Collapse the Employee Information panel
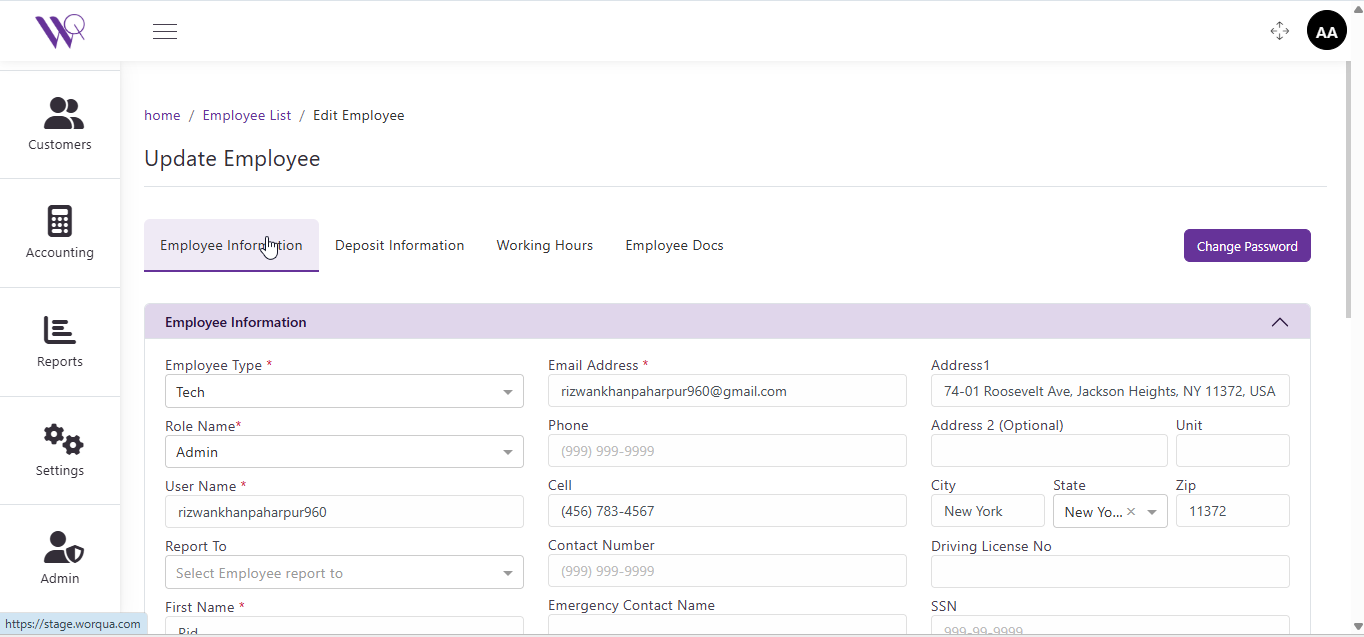This screenshot has height=637, width=1364. click(x=1279, y=322)
